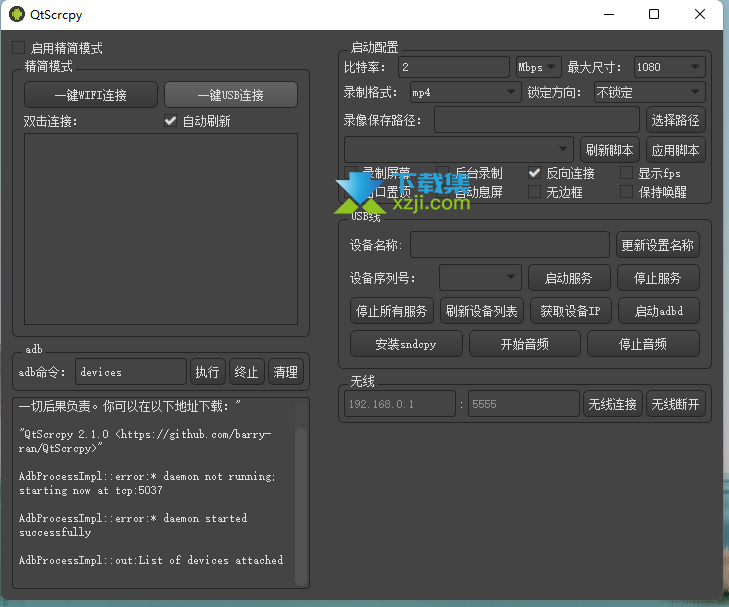The image size is (729, 607).
Task: Focus the wireless port field 5555
Action: [524, 403]
